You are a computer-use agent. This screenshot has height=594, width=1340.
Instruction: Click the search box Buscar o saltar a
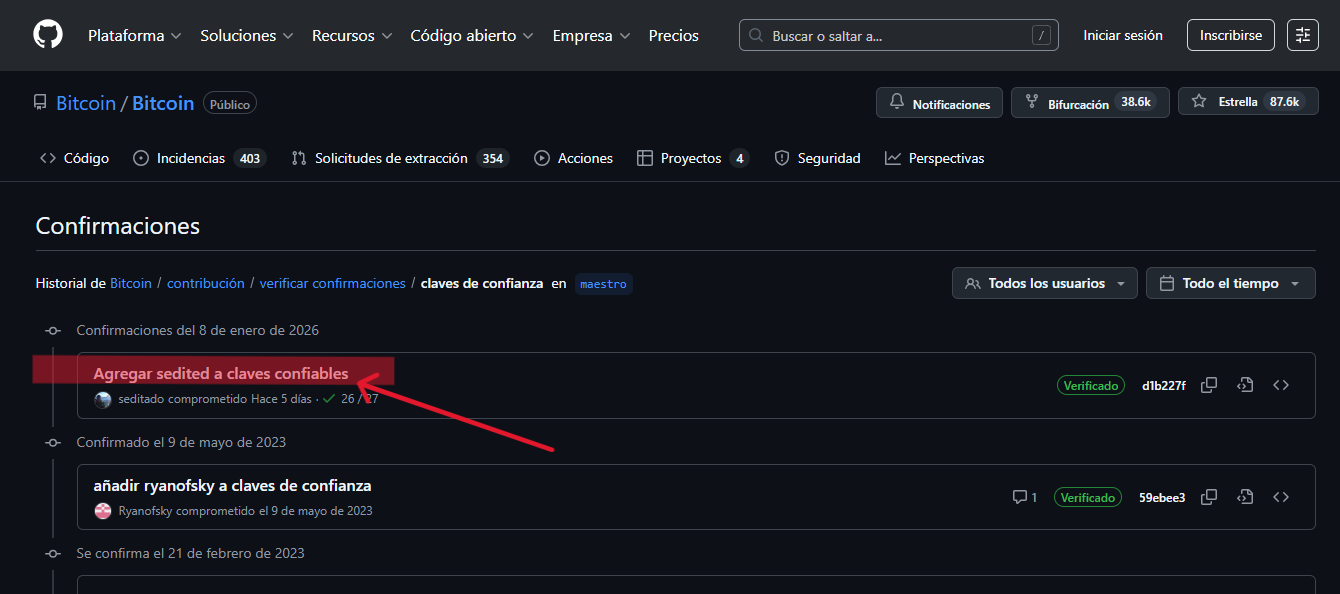(x=898, y=36)
